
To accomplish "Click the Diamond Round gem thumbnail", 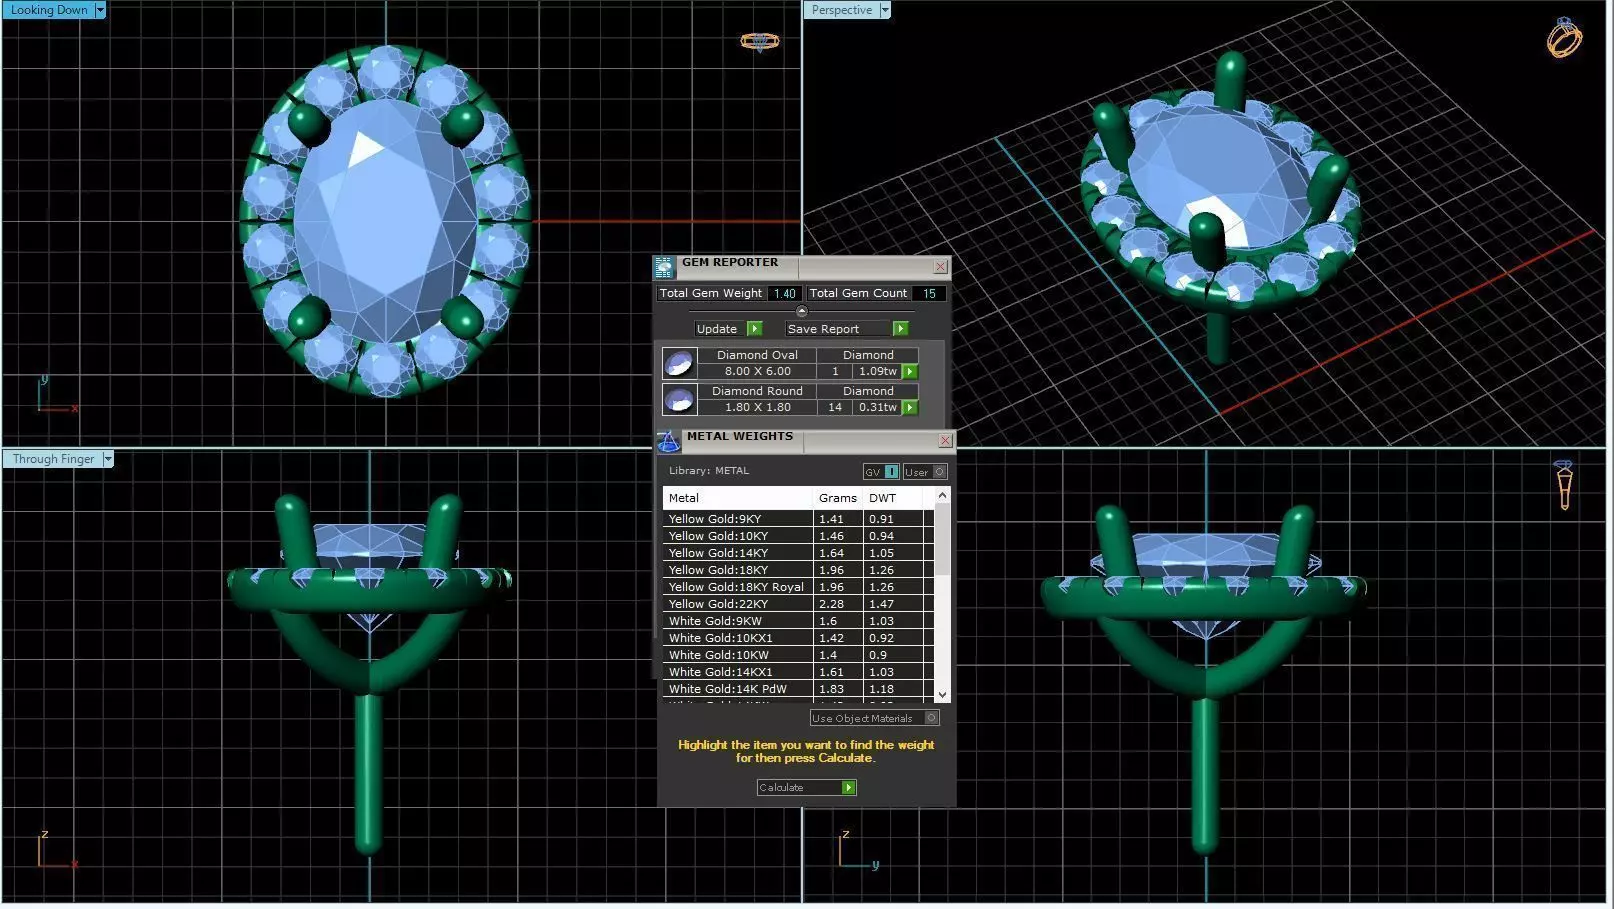I will coord(680,399).
